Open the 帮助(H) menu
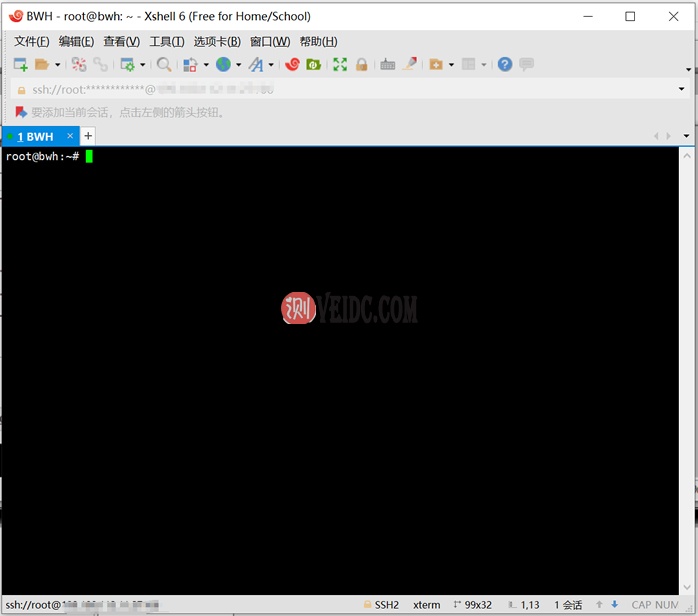The height and width of the screenshot is (616, 698). tap(318, 42)
